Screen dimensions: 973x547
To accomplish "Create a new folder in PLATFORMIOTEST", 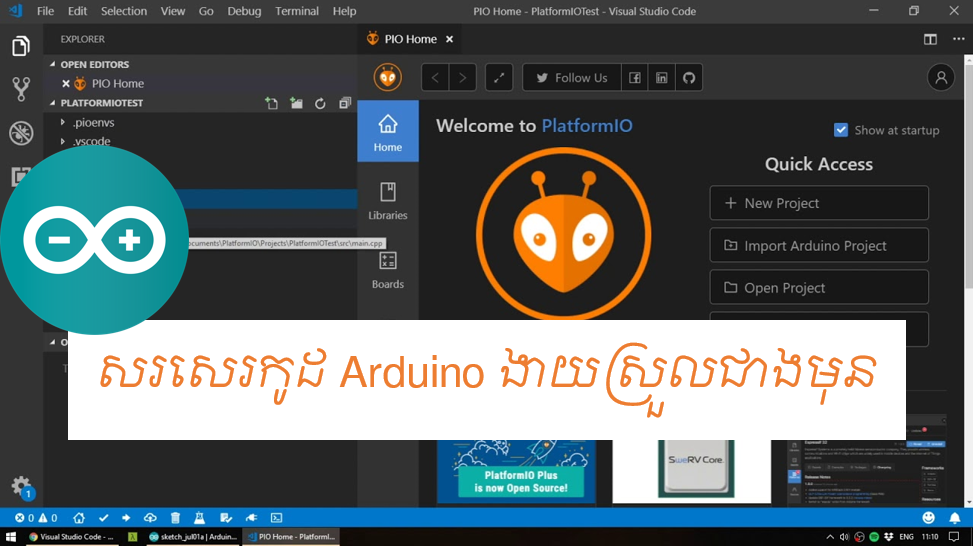I will pyautogui.click(x=296, y=103).
